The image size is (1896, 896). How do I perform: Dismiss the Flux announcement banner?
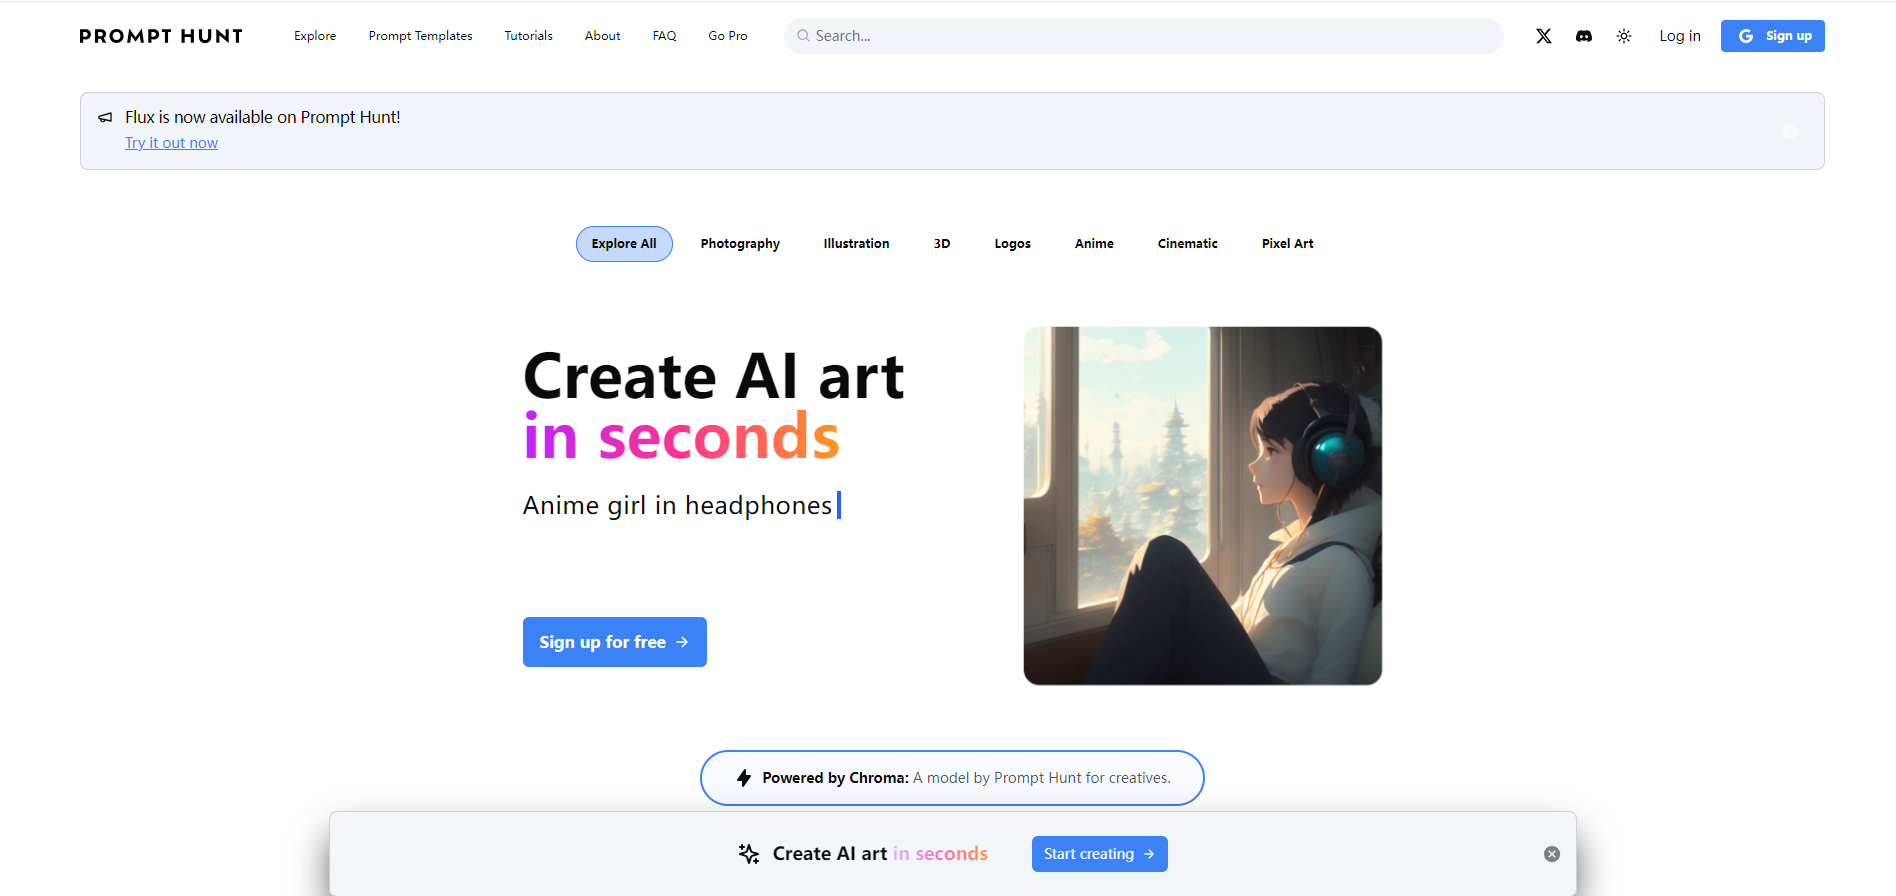[x=1790, y=131]
